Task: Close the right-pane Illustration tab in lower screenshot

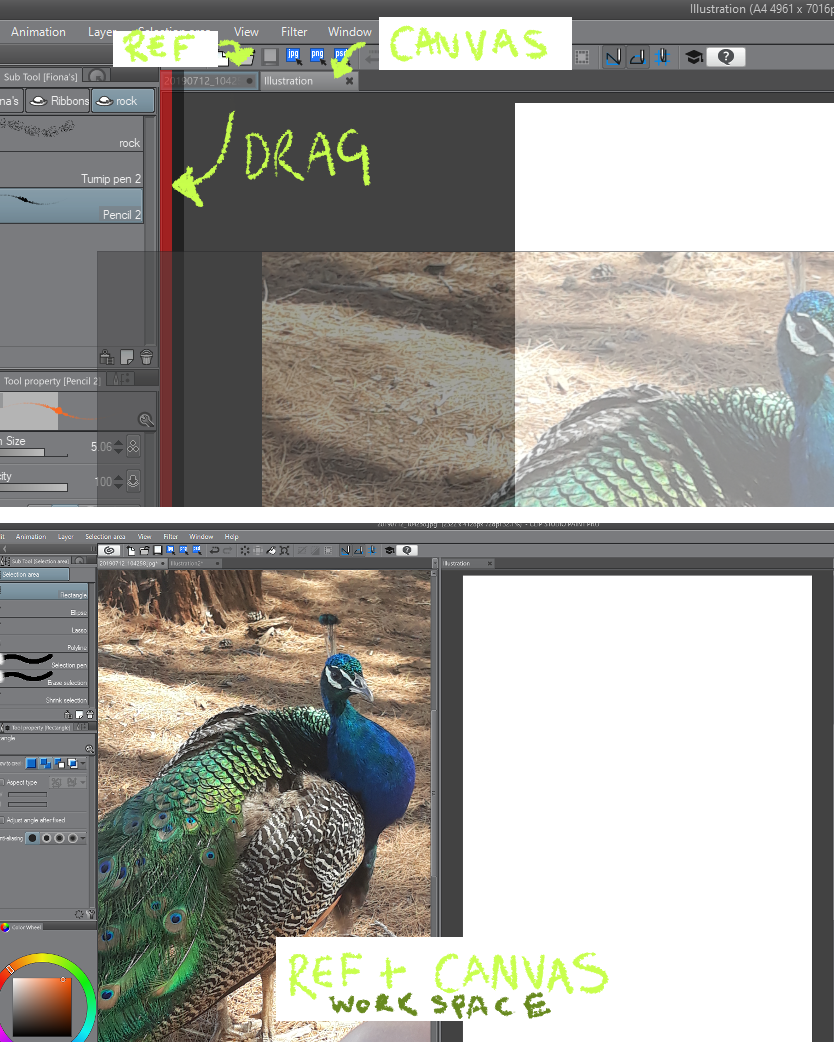Action: pos(490,564)
